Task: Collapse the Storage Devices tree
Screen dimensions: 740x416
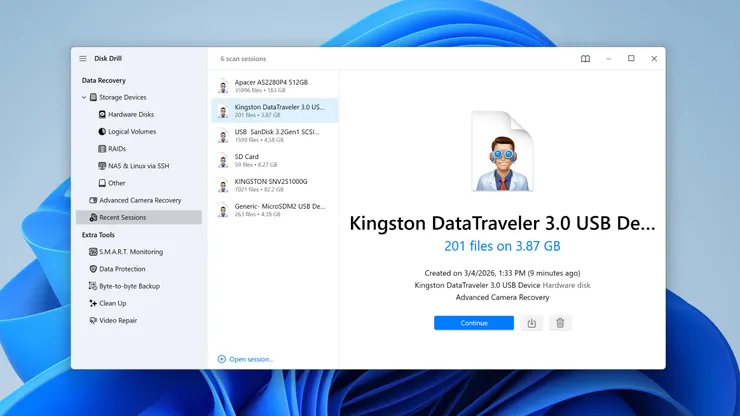Action: (84, 97)
